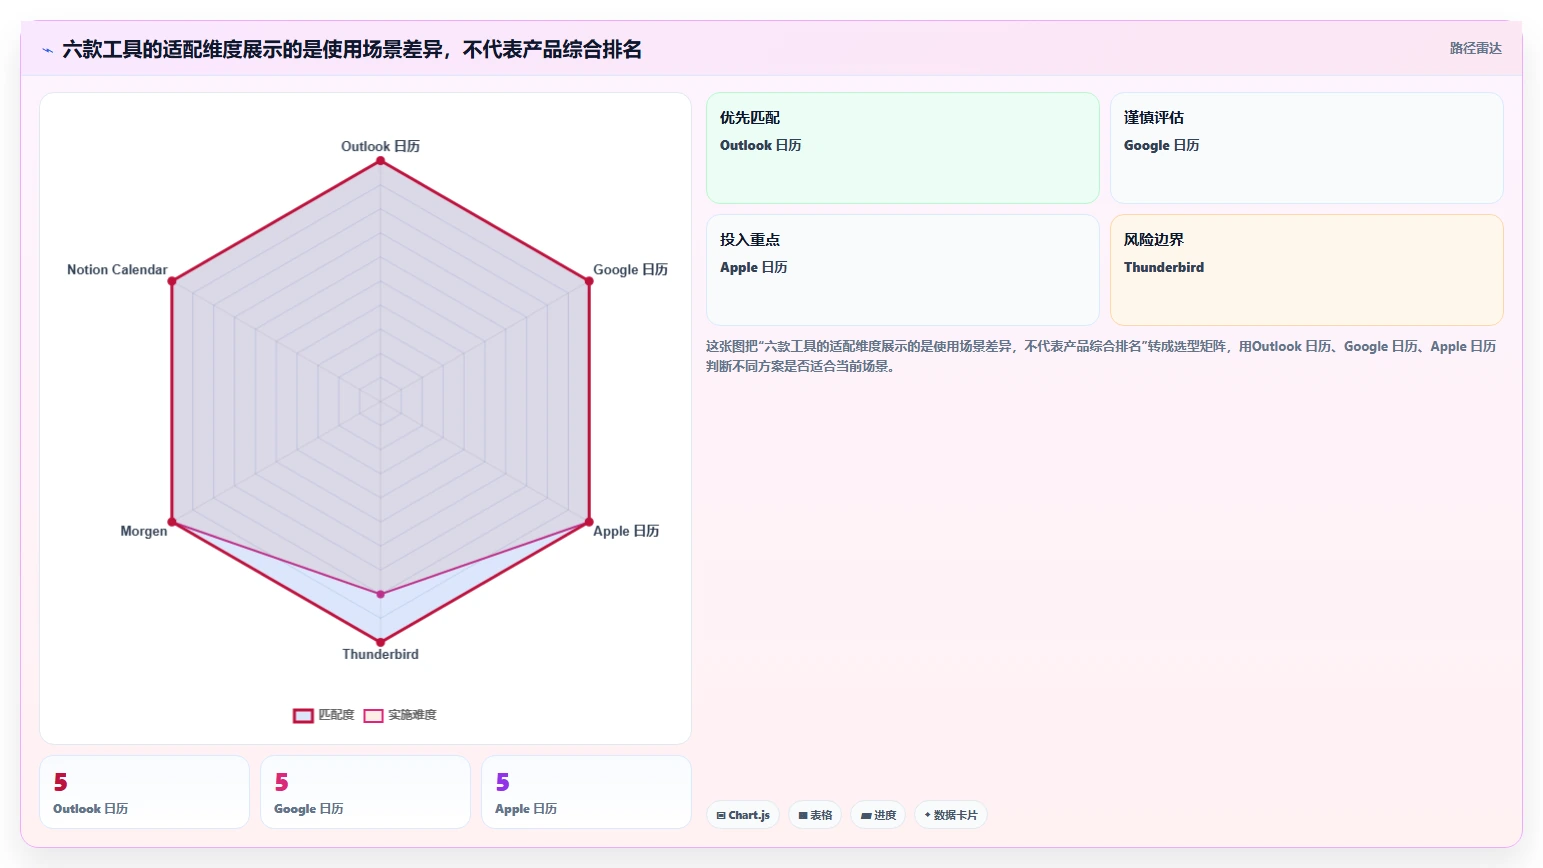
Task: Click the Apple 日历 score card showing 5
Action: point(586,792)
